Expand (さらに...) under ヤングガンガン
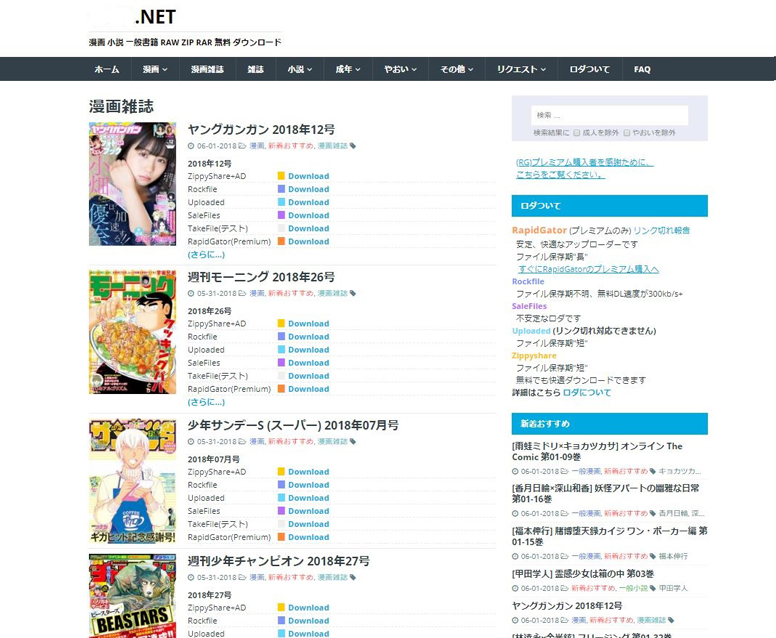776x638 pixels. click(206, 255)
